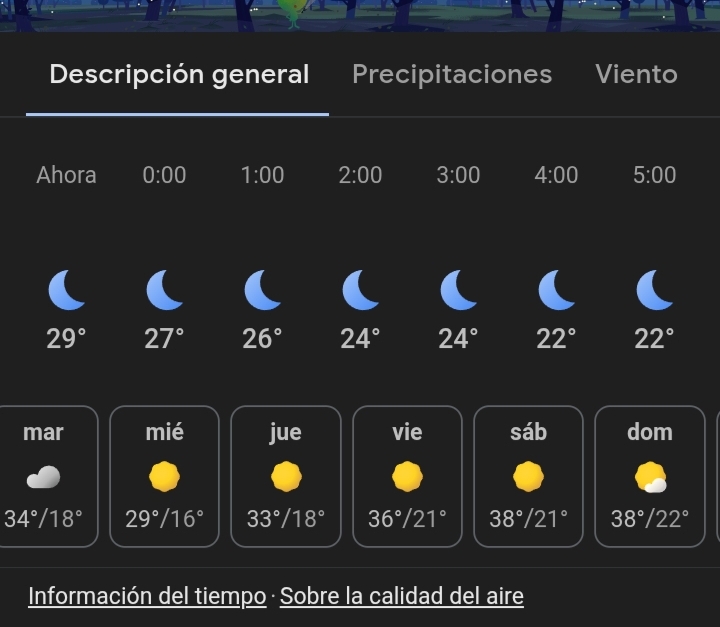Choose the 3:00 hourly forecast
Image resolution: width=720 pixels, height=627 pixels.
(458, 257)
